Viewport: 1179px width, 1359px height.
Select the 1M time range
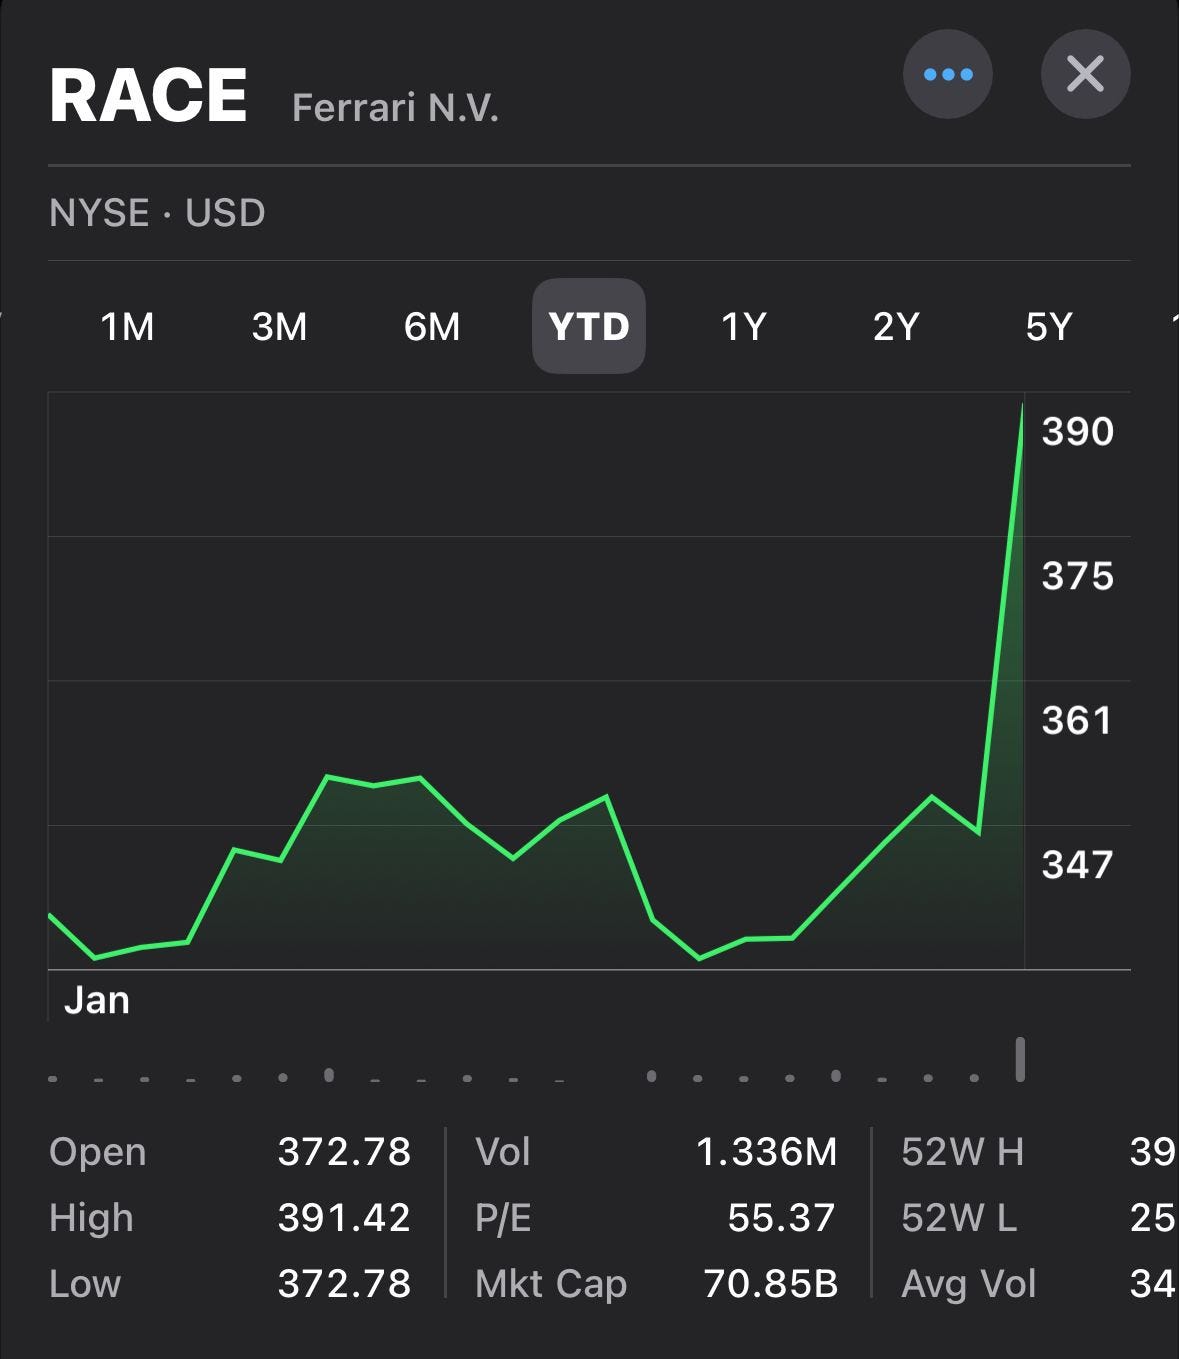pos(128,326)
